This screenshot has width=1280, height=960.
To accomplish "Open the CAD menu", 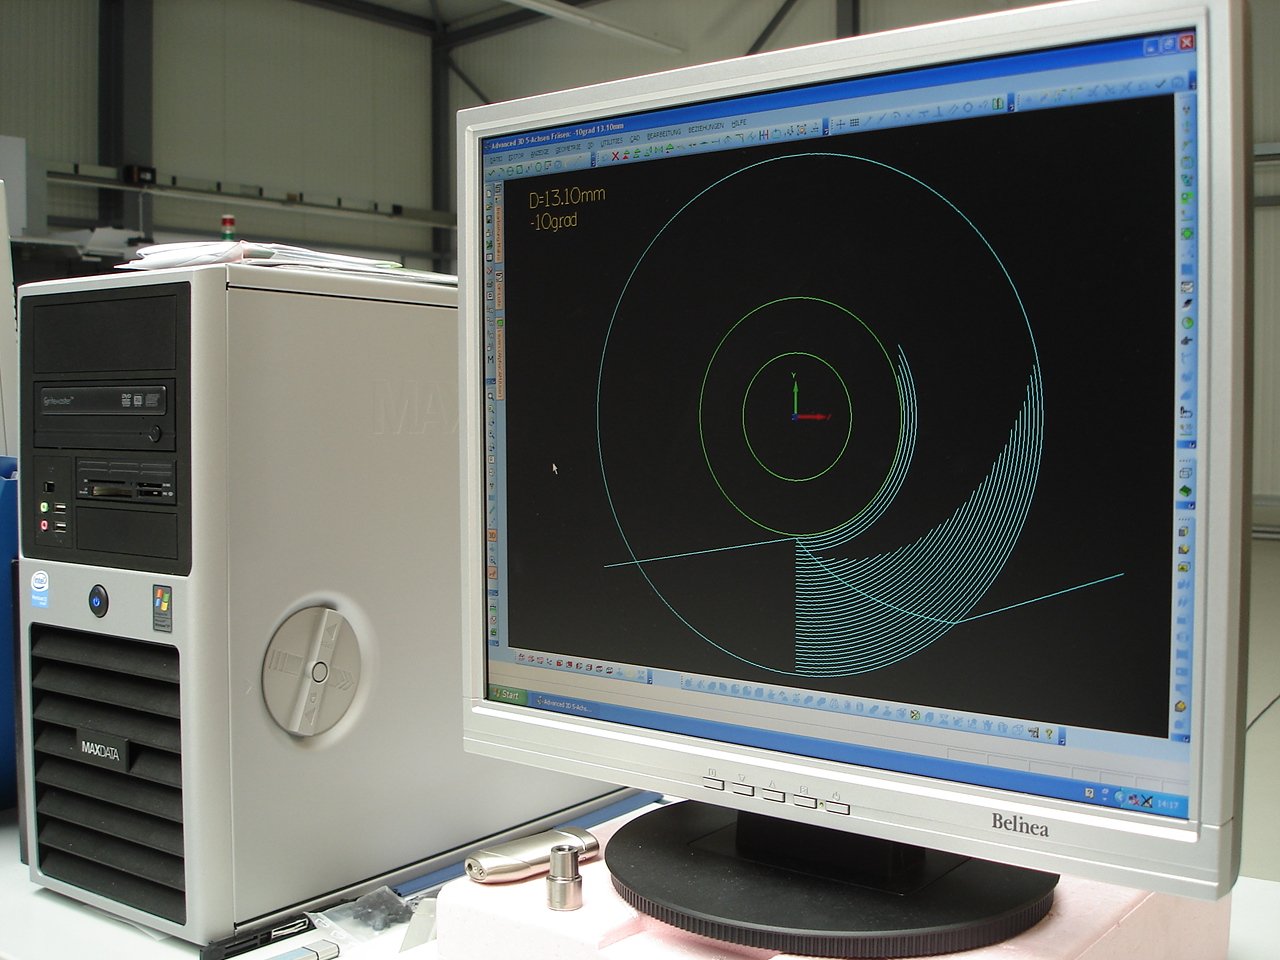I will [635, 138].
